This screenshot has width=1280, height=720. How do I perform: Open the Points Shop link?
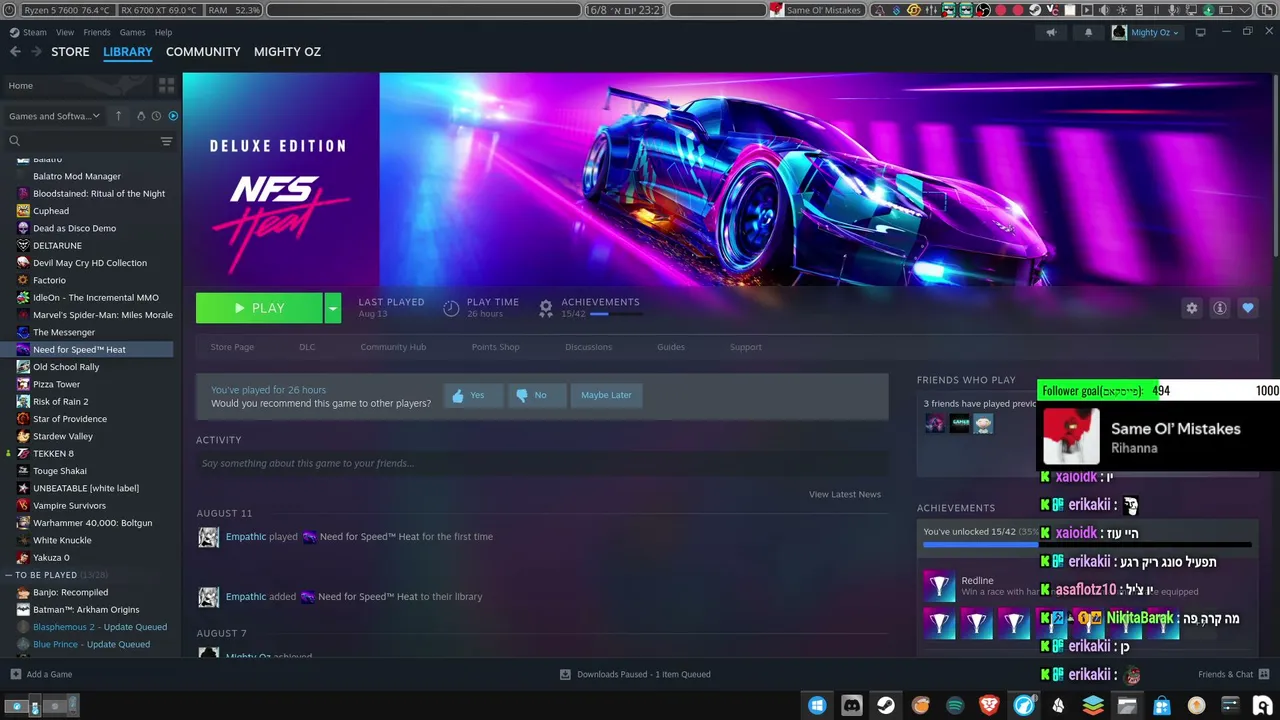[x=496, y=347]
